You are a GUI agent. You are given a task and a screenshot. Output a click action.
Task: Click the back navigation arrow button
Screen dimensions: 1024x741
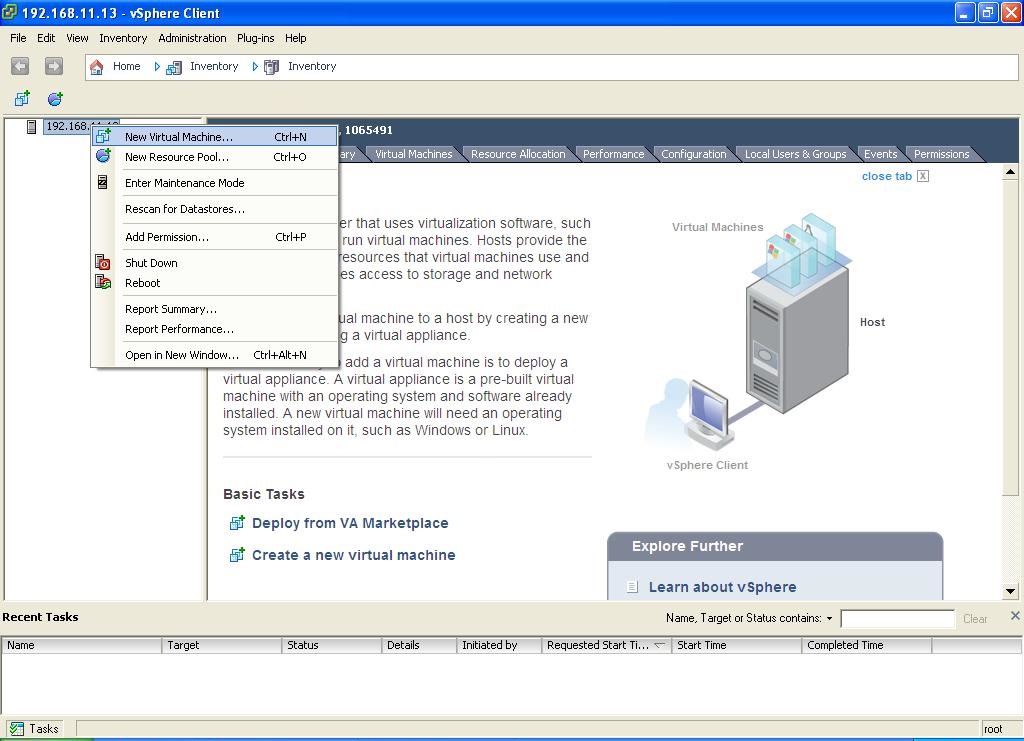coord(20,66)
